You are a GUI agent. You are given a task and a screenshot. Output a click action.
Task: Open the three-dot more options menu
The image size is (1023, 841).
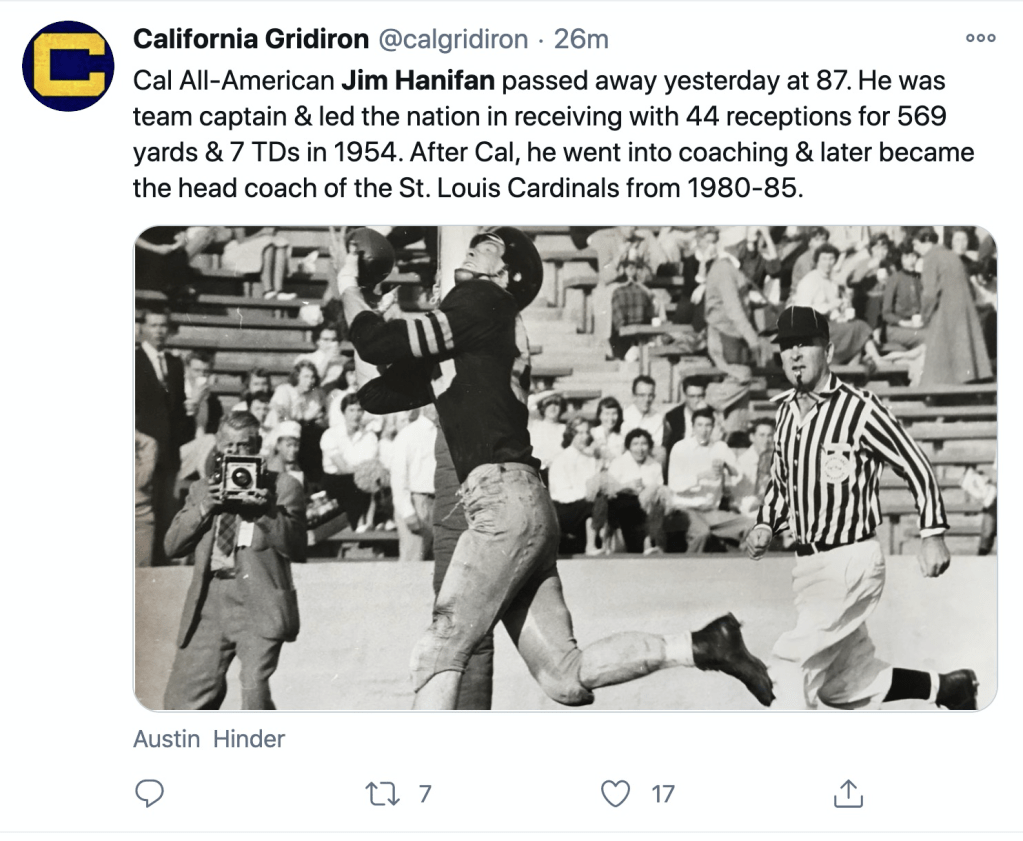980,38
